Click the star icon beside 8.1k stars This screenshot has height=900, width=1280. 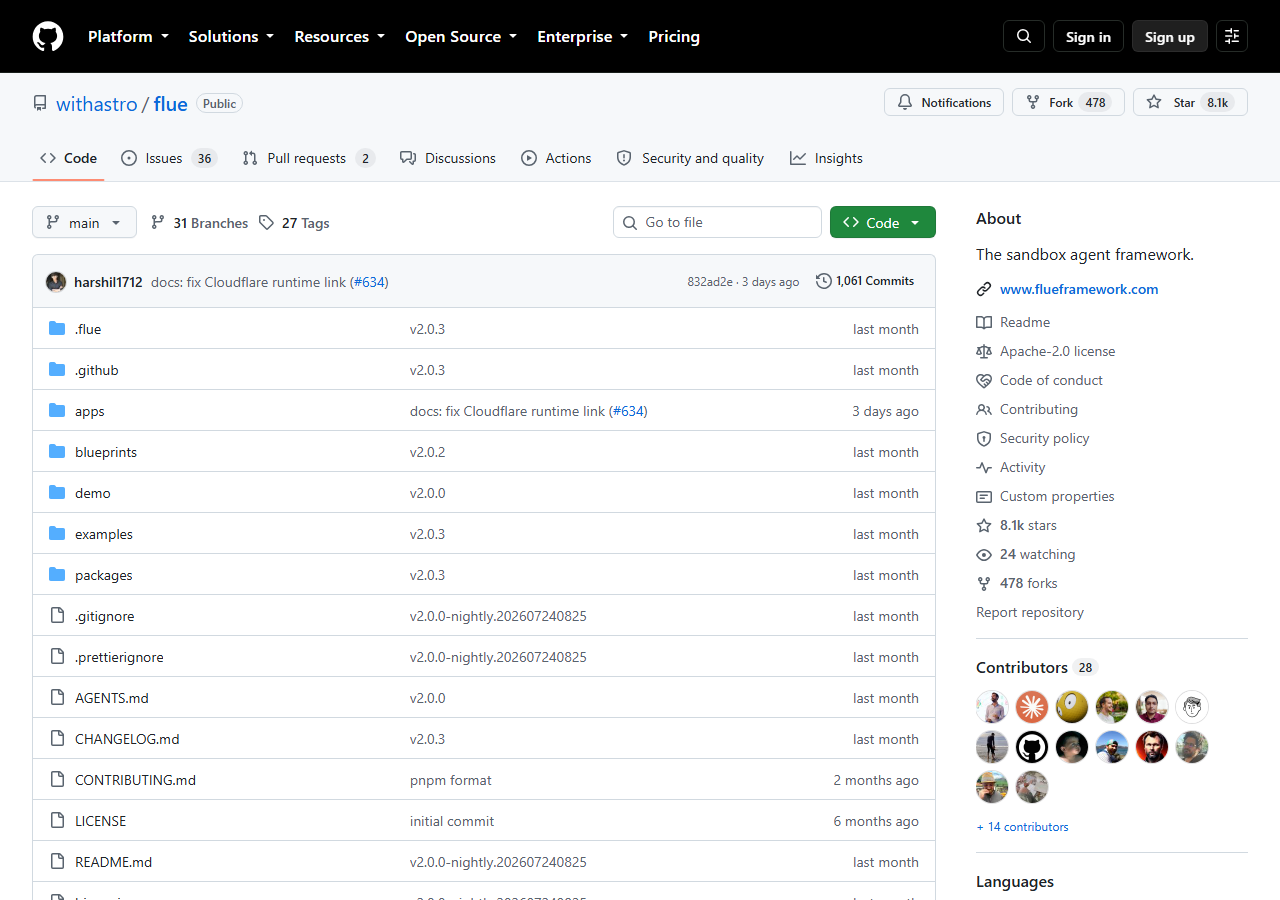pos(984,525)
